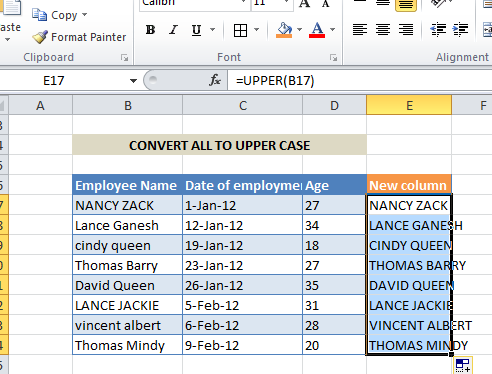Select column B header
The width and height of the screenshot is (492, 374).
tap(128, 106)
